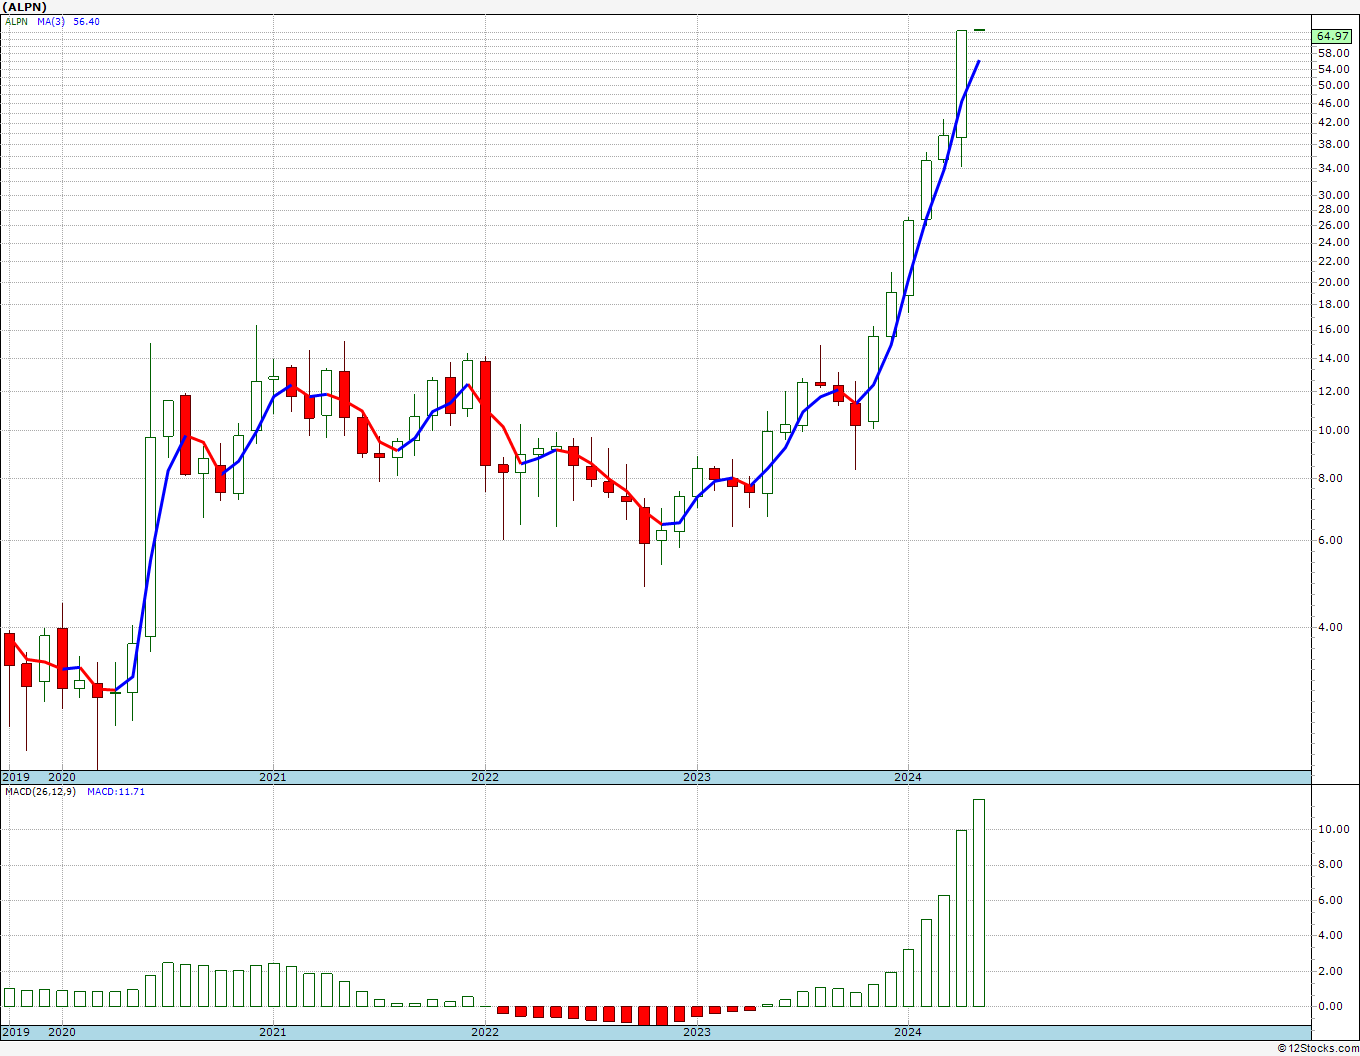This screenshot has height=1056, width=1360.
Task: Click 2023 on the price chart timeline
Action: 697,777
